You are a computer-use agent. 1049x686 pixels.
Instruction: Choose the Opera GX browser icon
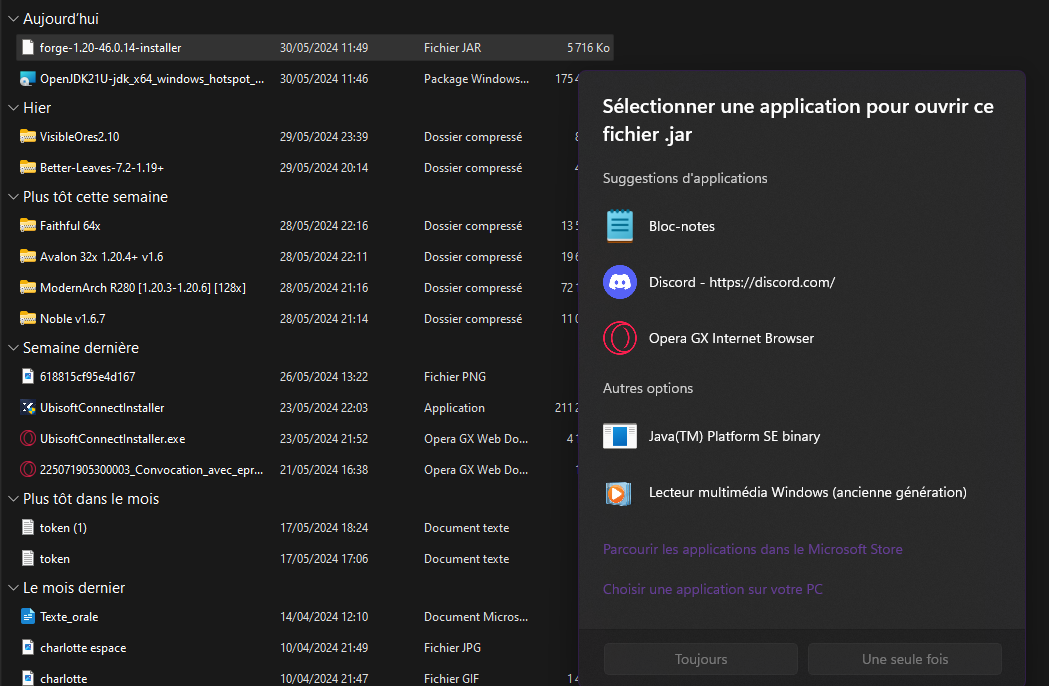[x=620, y=338]
